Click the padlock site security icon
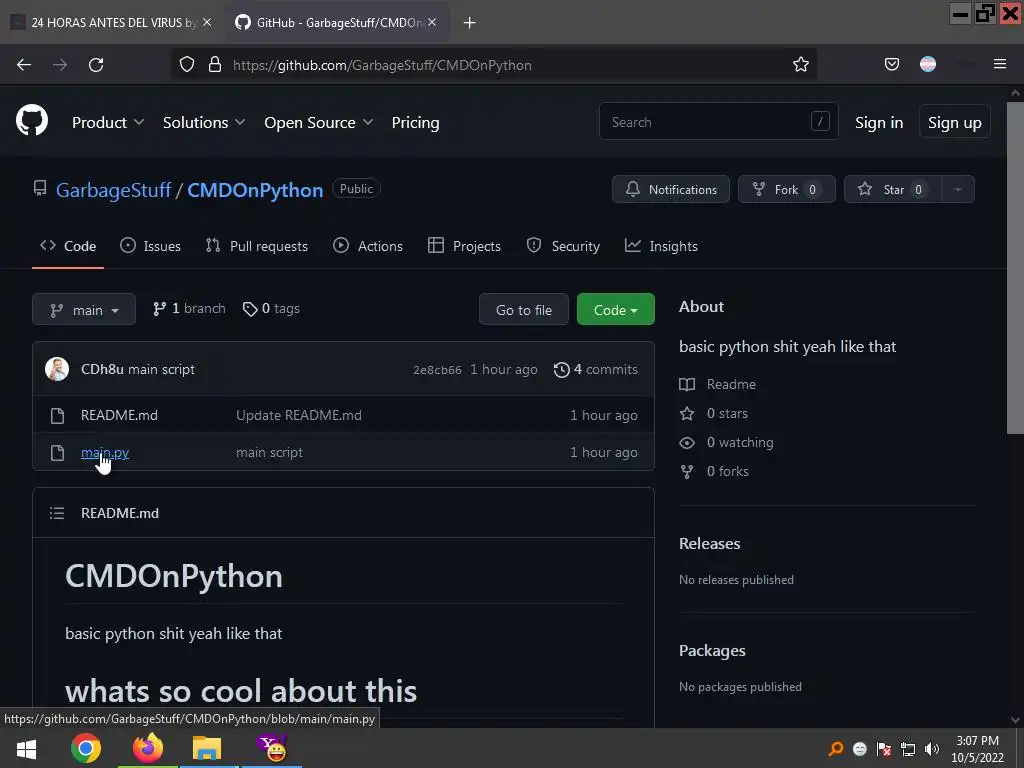 pos(215,65)
